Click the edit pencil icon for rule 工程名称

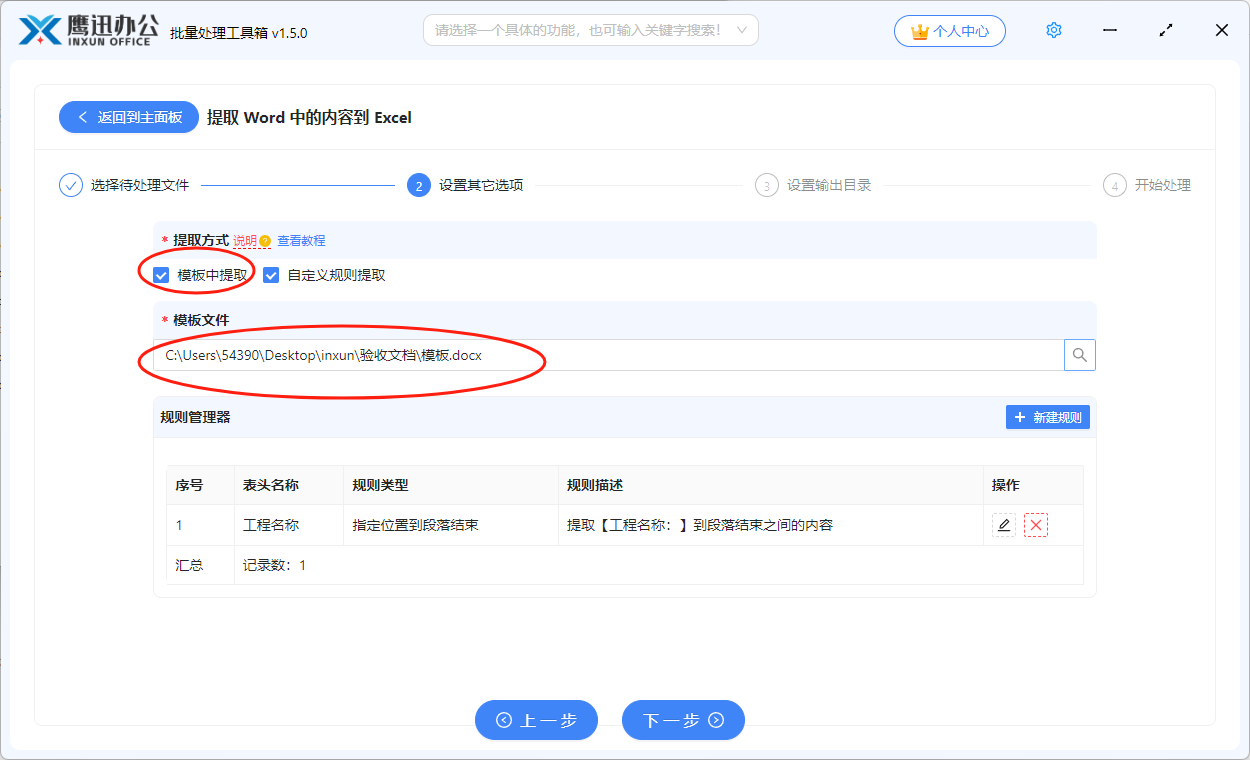point(1003,524)
